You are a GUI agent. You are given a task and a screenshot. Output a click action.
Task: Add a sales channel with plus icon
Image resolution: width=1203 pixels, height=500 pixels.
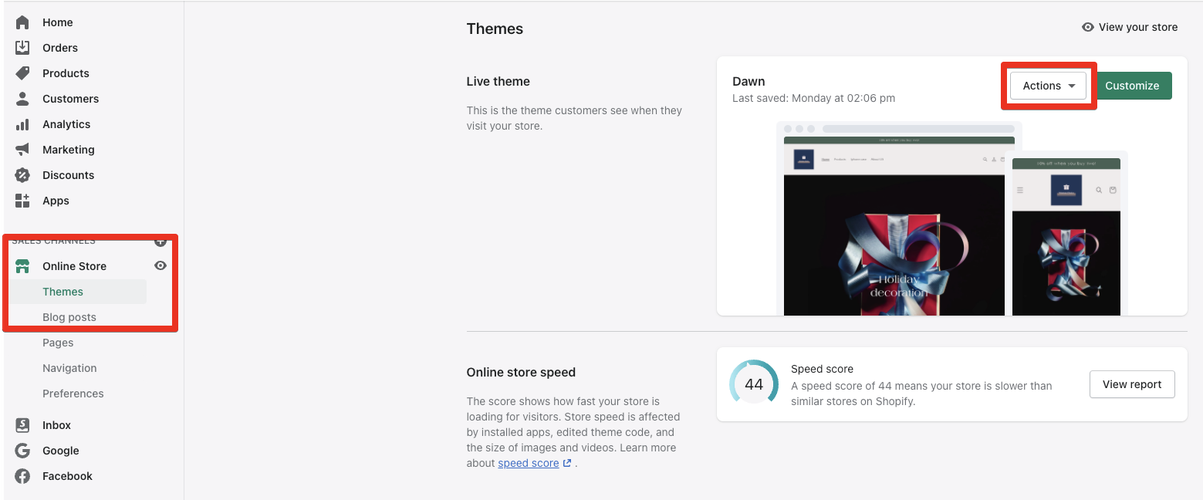(161, 241)
